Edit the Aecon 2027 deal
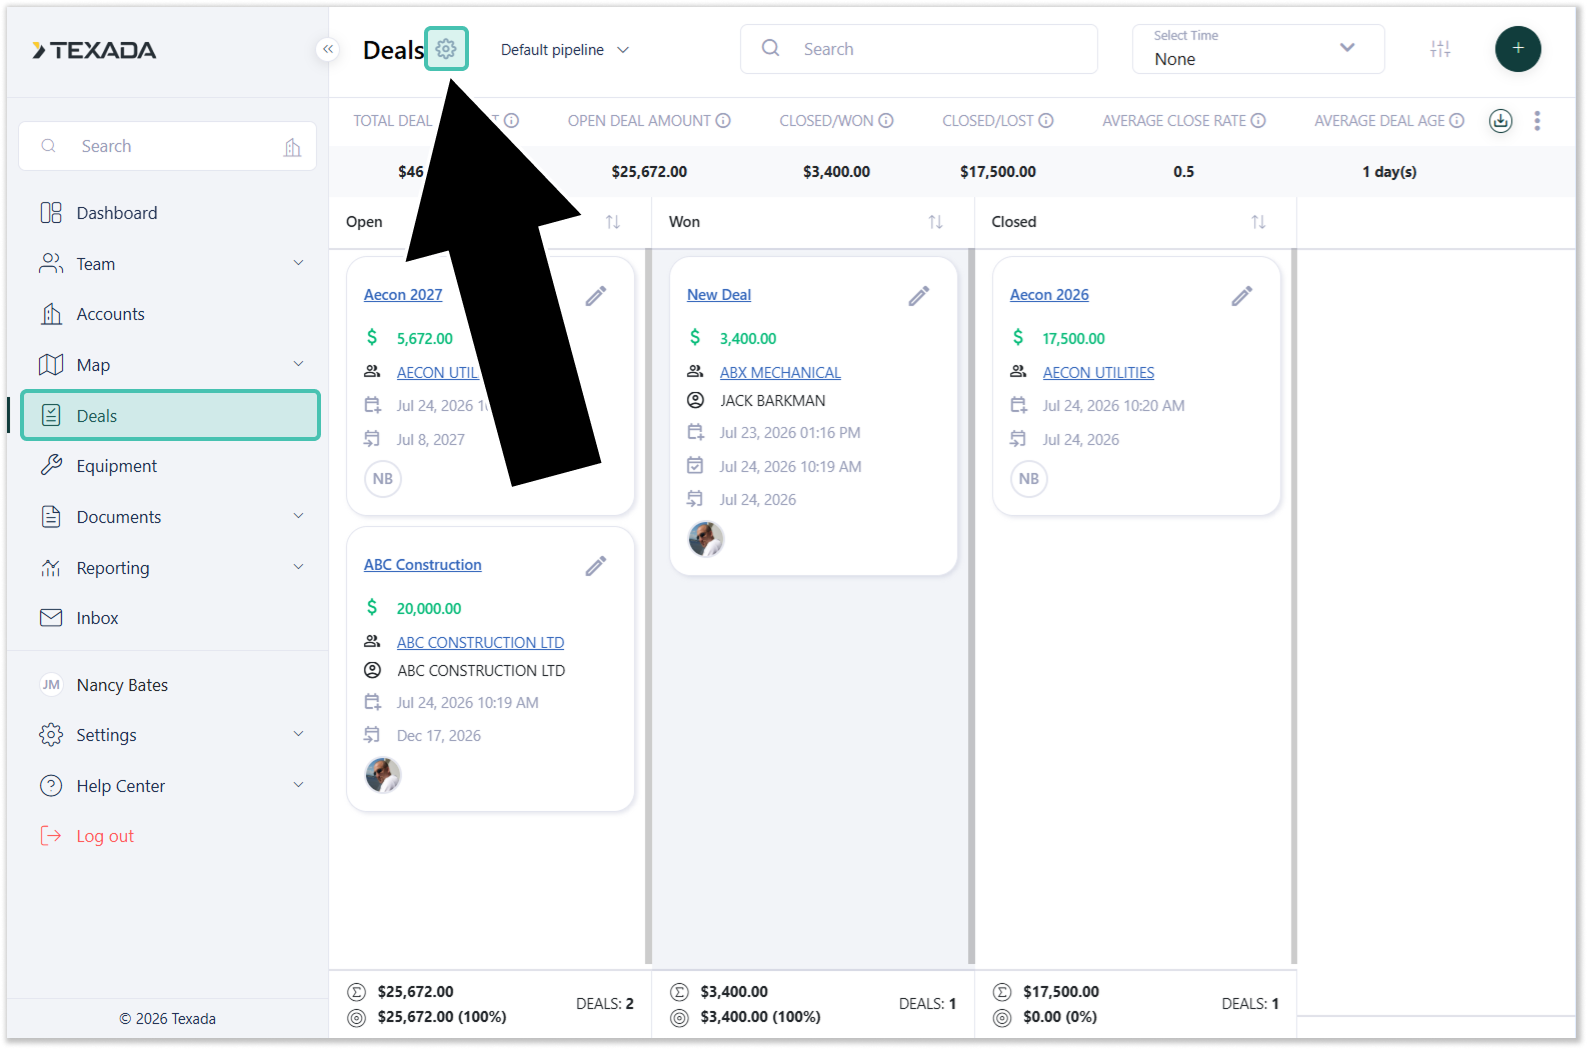The height and width of the screenshot is (1049, 1587). click(596, 296)
